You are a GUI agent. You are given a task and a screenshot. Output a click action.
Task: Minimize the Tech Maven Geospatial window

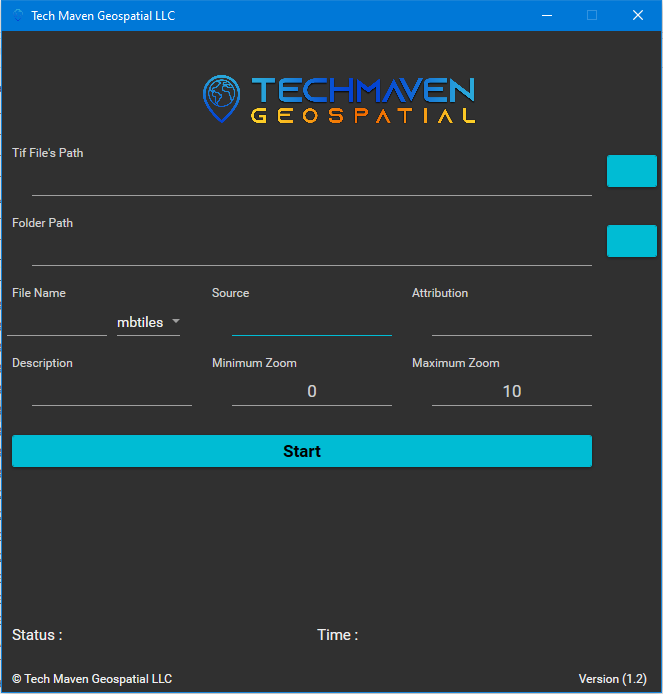click(x=547, y=15)
